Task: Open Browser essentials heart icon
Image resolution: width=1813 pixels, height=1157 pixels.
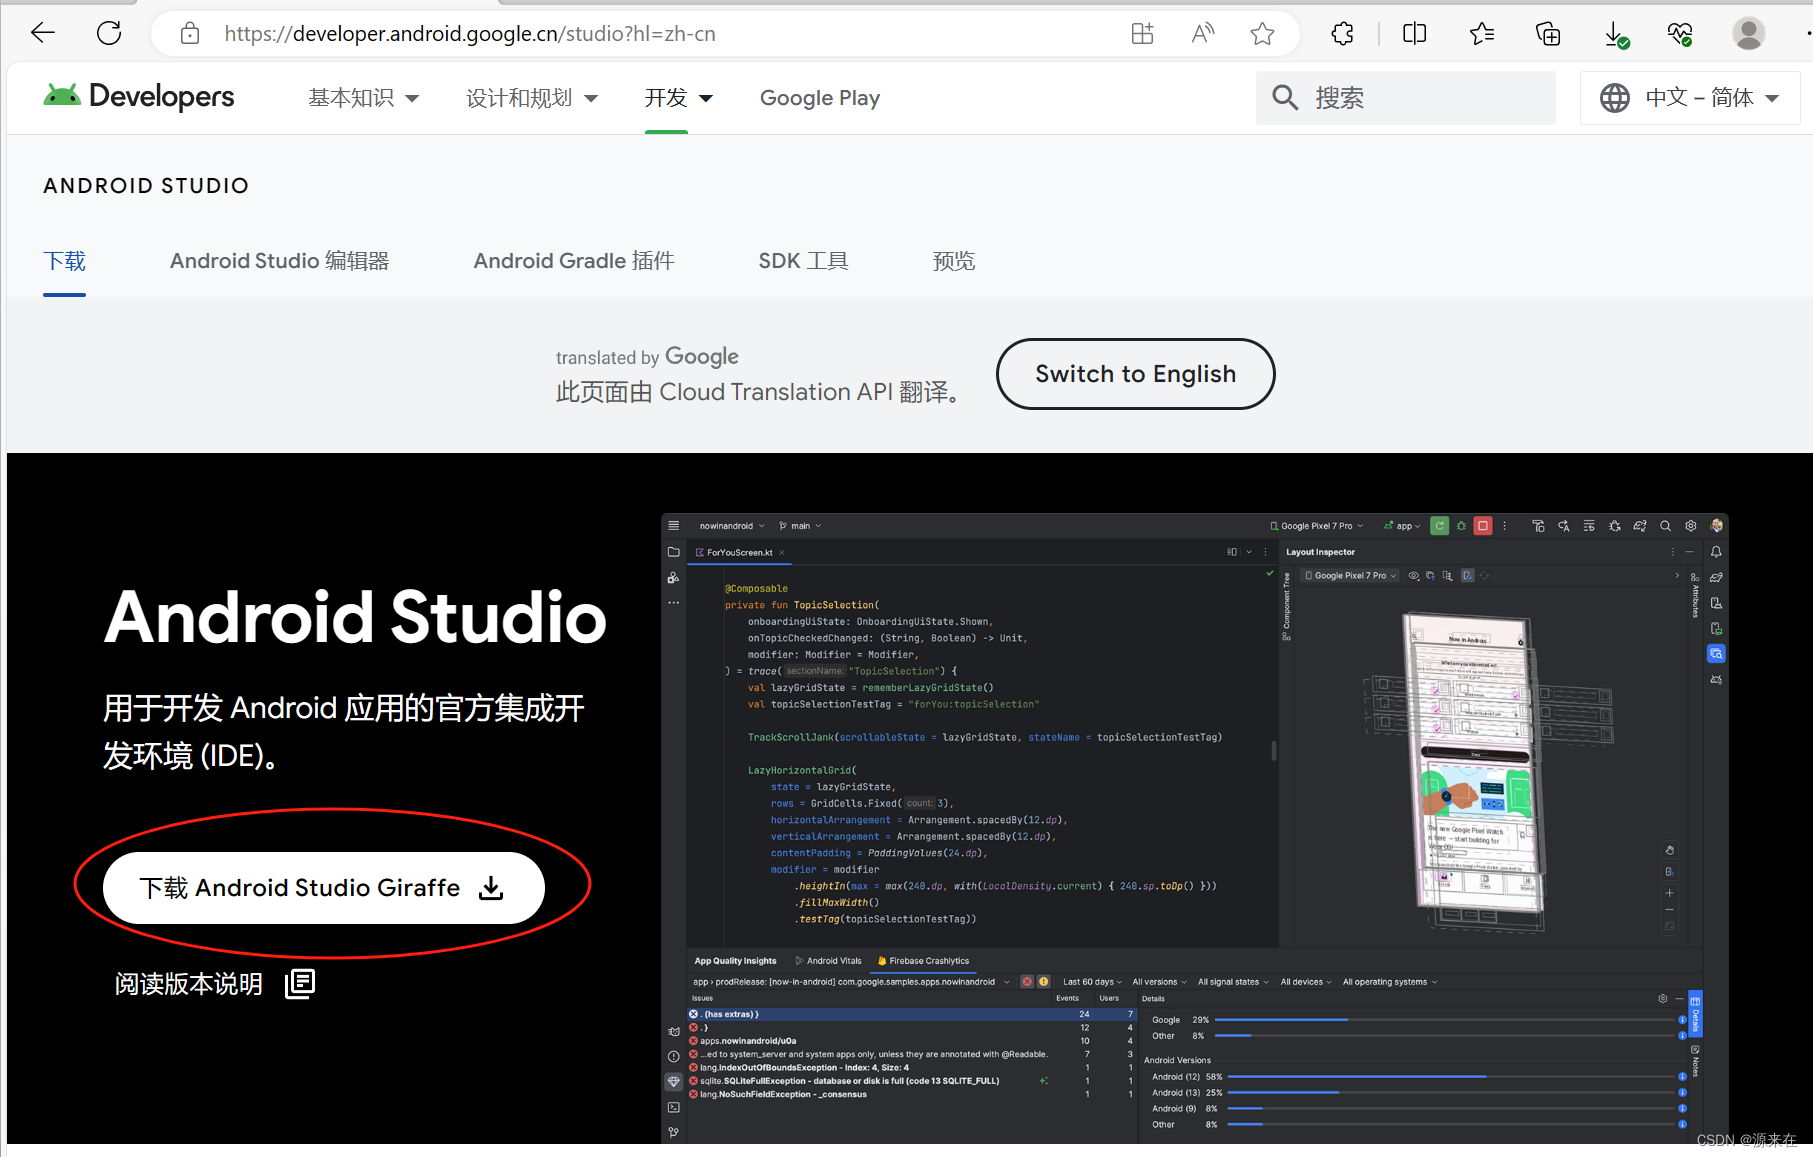Action: pos(1680,34)
